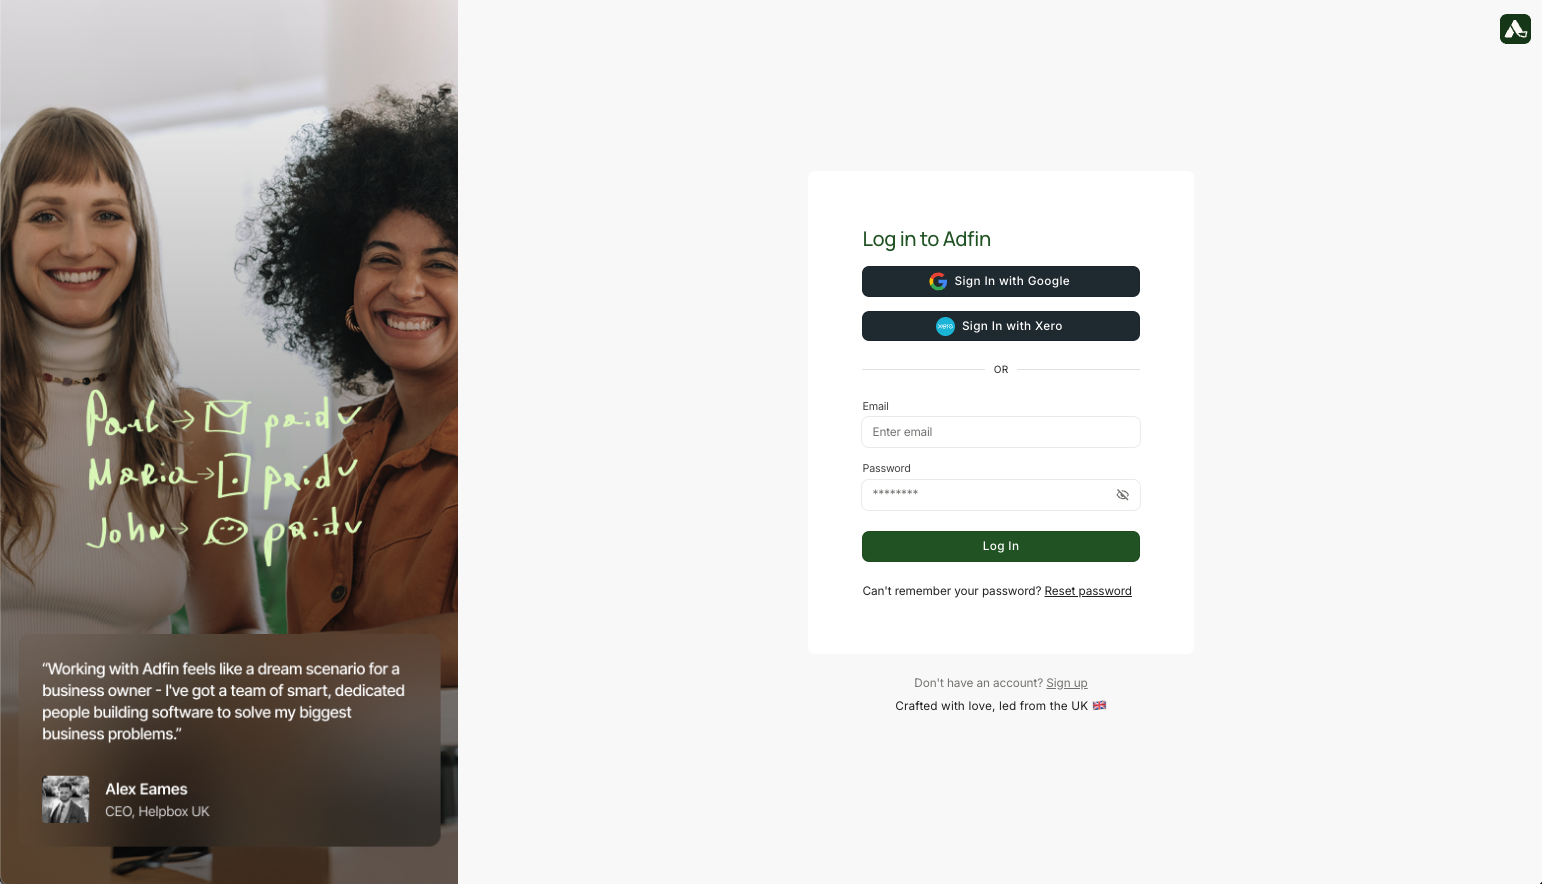Click the Password field label
Image resolution: width=1542 pixels, height=884 pixels.
pyautogui.click(x=887, y=468)
